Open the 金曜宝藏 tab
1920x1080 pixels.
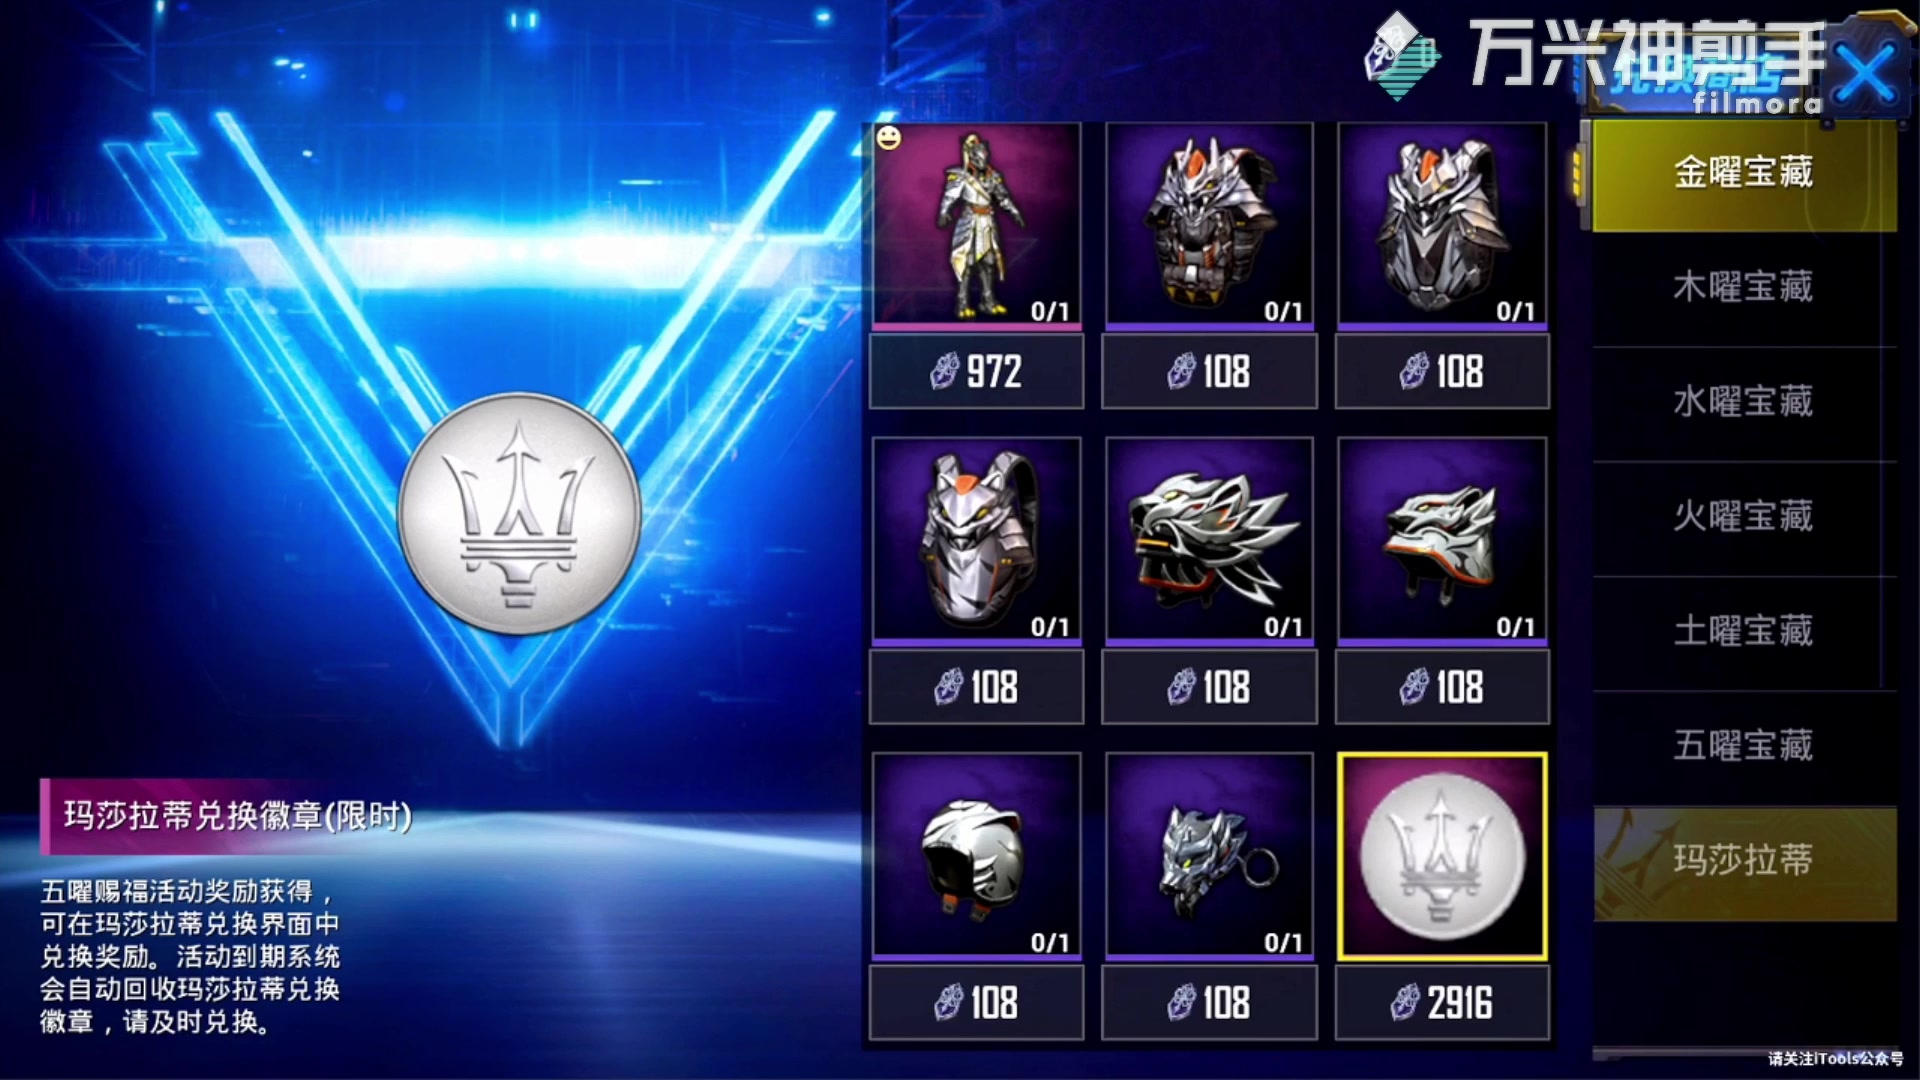(x=1744, y=174)
